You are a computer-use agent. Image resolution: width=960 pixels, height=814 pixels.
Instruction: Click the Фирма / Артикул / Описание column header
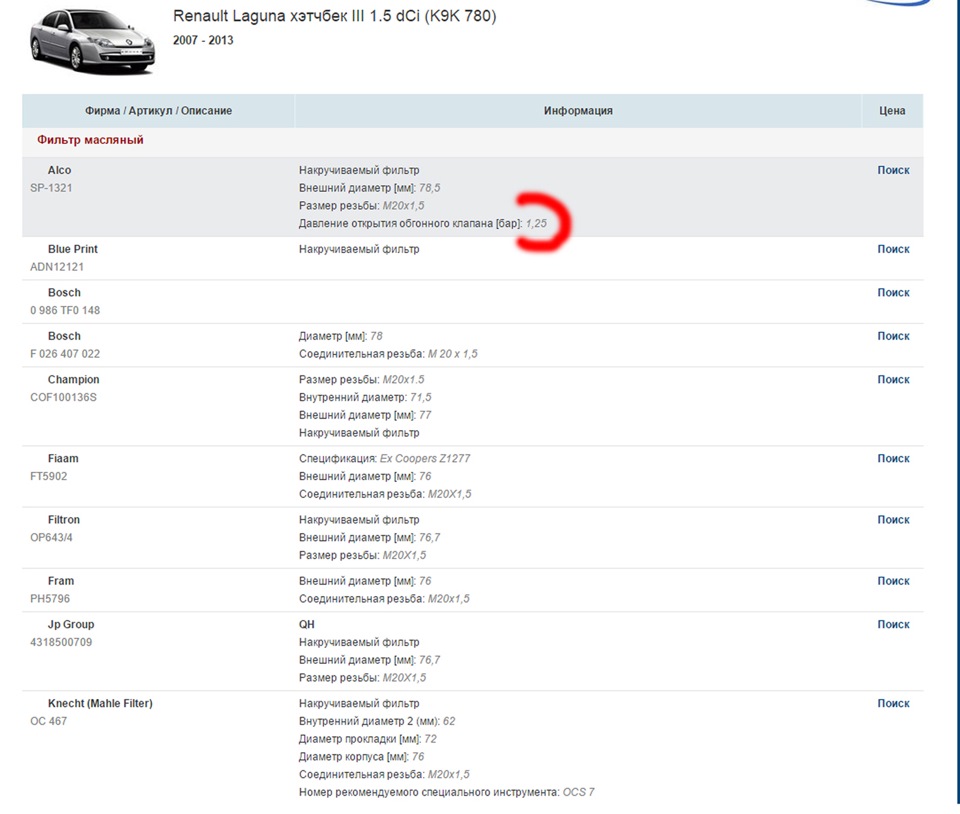point(159,111)
